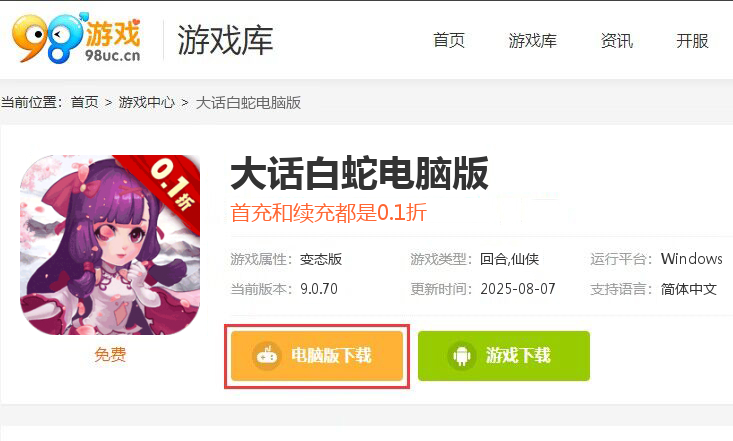733x441 pixels.
Task: Click the green 游戏下载 button
Action: click(x=504, y=356)
